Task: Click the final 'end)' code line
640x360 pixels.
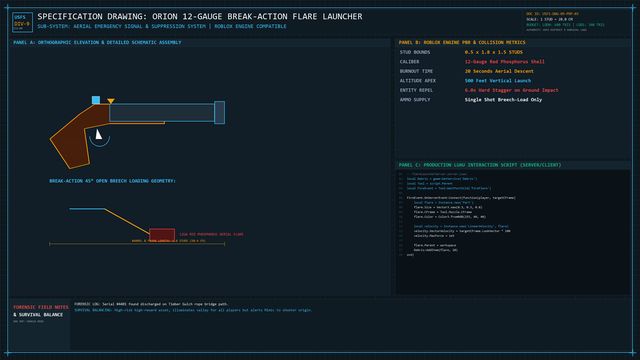Action: [410, 255]
